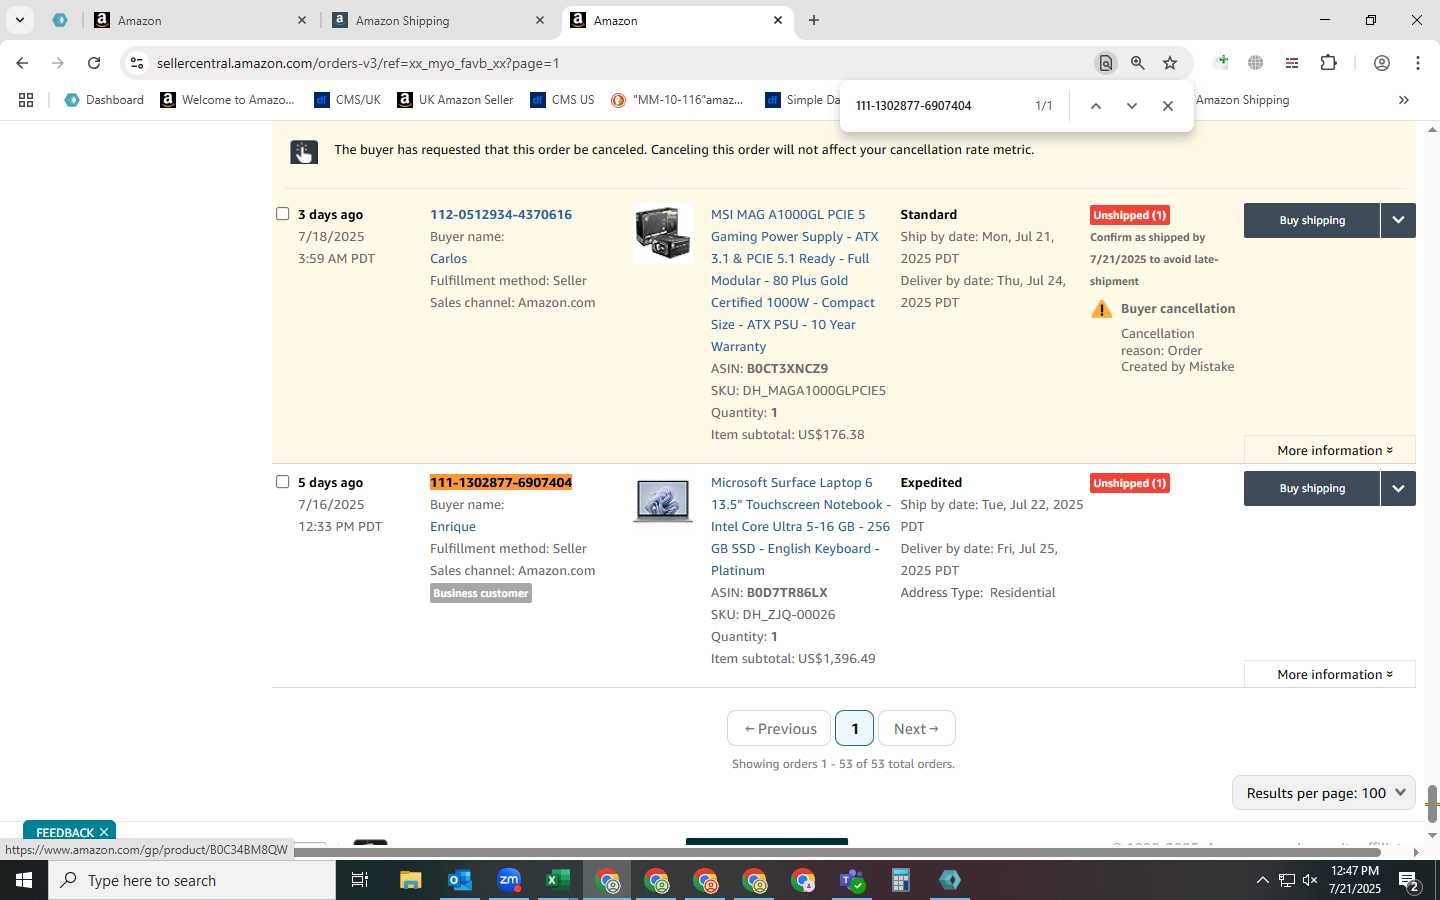Click the MSI power supply thumbnail

(x=662, y=234)
